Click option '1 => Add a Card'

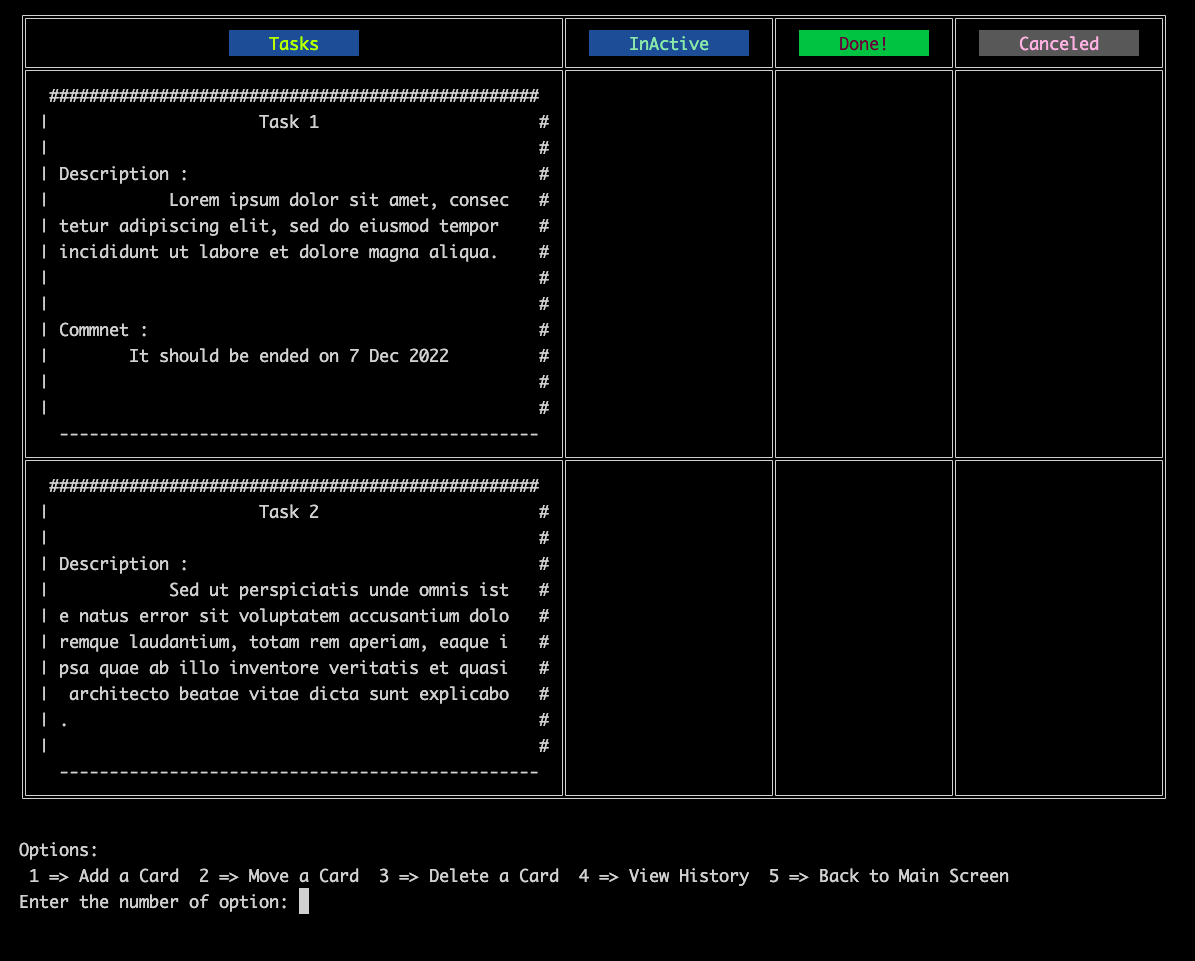(x=104, y=876)
